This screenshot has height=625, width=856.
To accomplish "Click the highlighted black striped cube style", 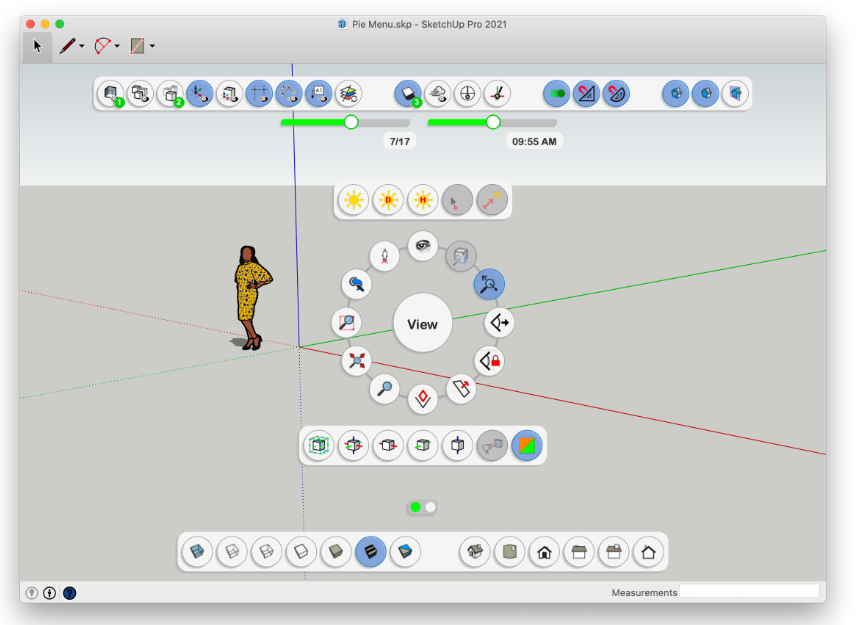I will tap(371, 552).
